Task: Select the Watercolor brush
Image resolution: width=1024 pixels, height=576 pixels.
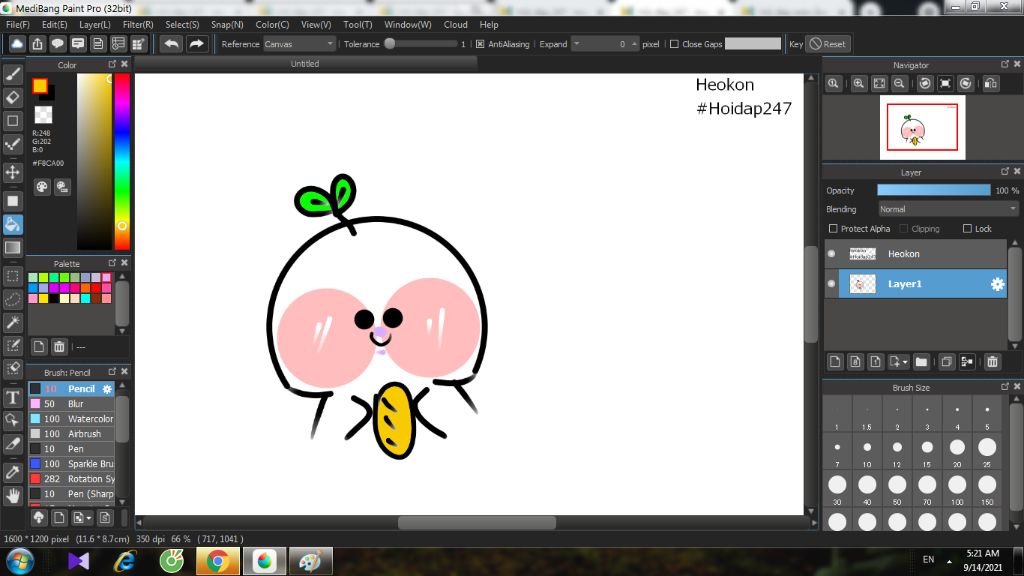Action: click(x=72, y=419)
